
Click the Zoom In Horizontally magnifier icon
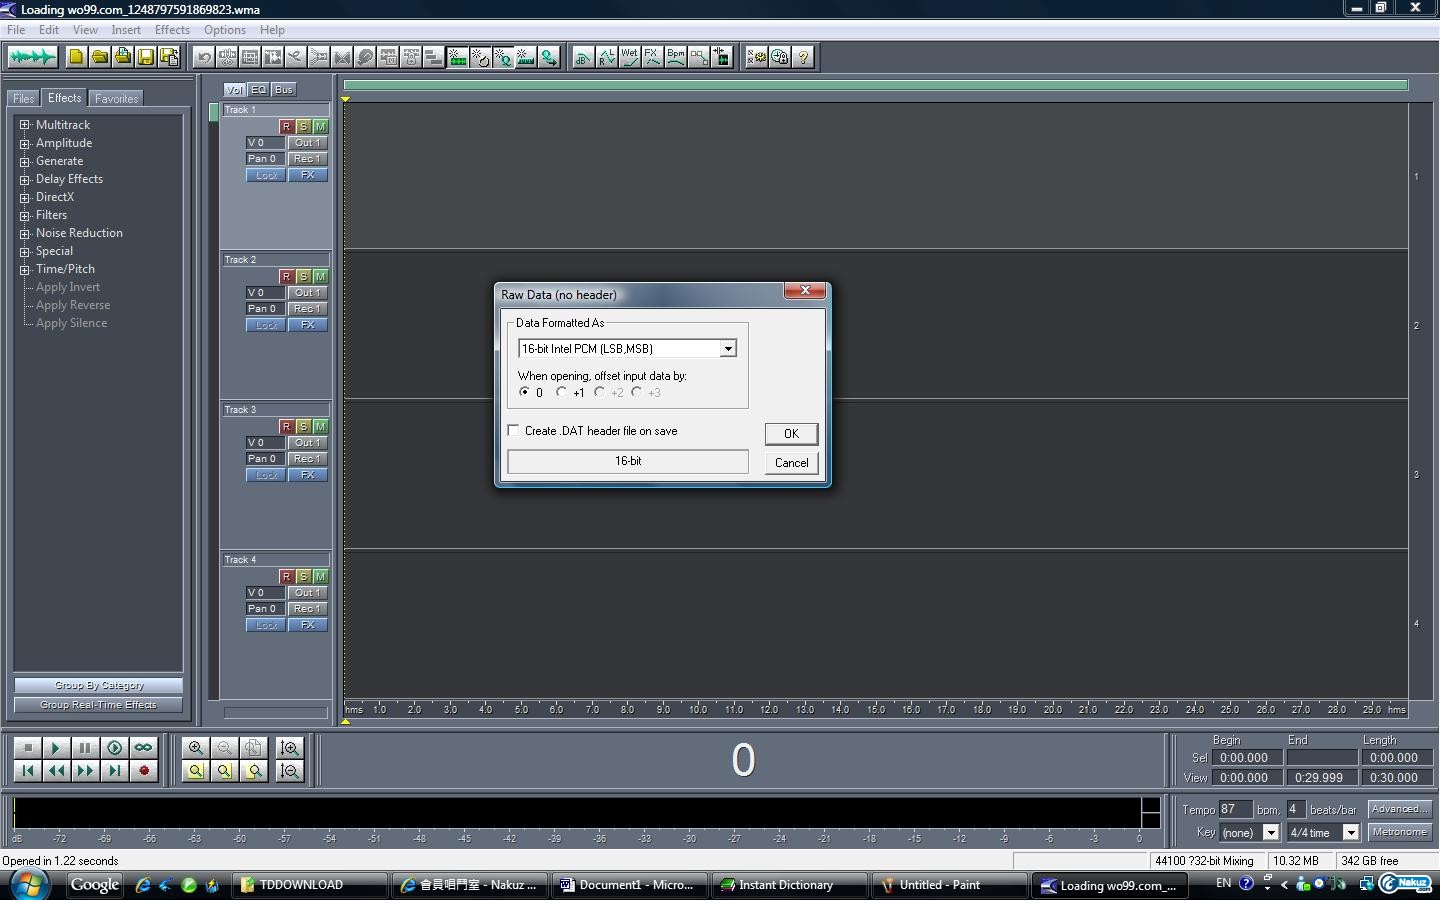click(196, 748)
